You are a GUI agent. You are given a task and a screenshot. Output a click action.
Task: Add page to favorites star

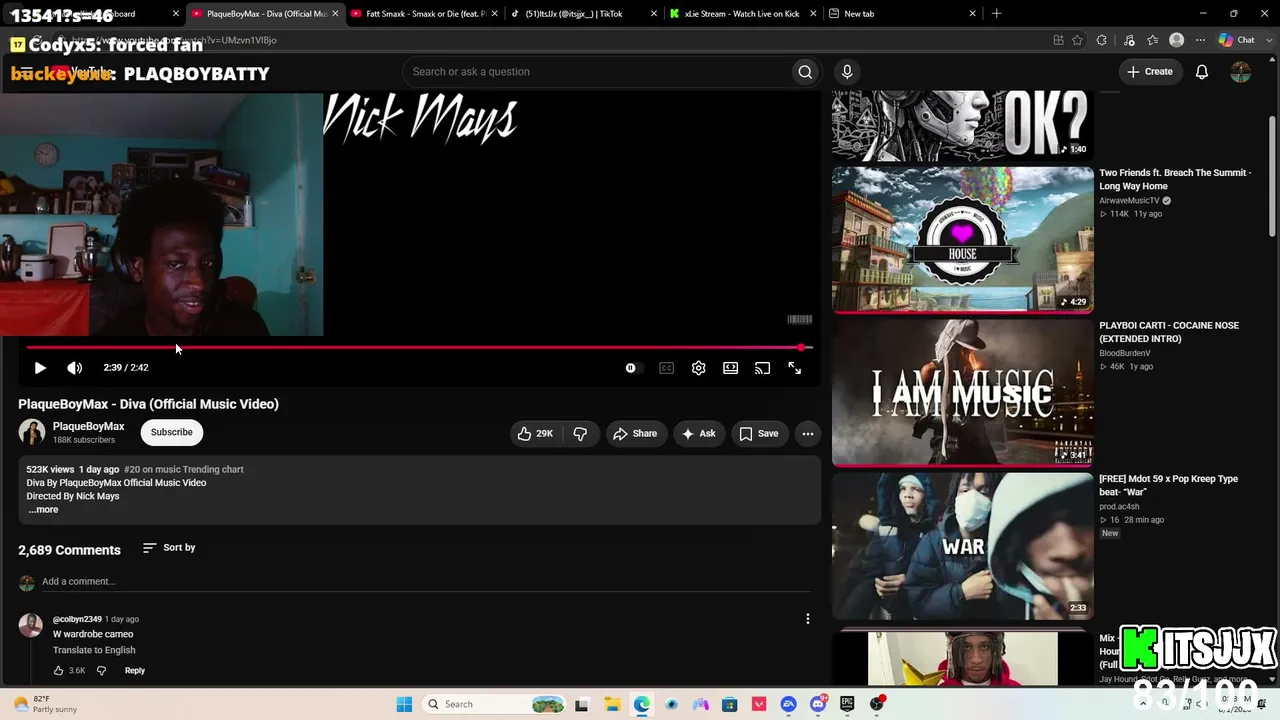pyautogui.click(x=1077, y=40)
